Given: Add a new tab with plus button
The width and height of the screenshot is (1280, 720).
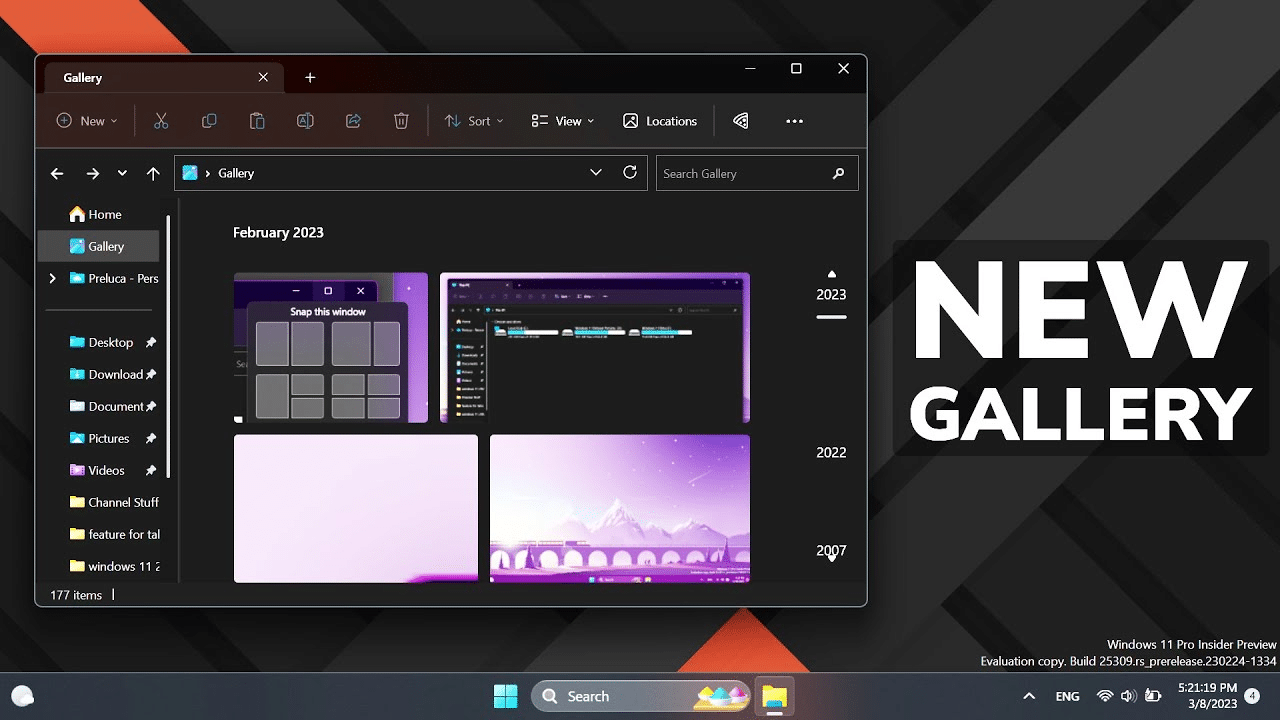Looking at the screenshot, I should tap(310, 77).
